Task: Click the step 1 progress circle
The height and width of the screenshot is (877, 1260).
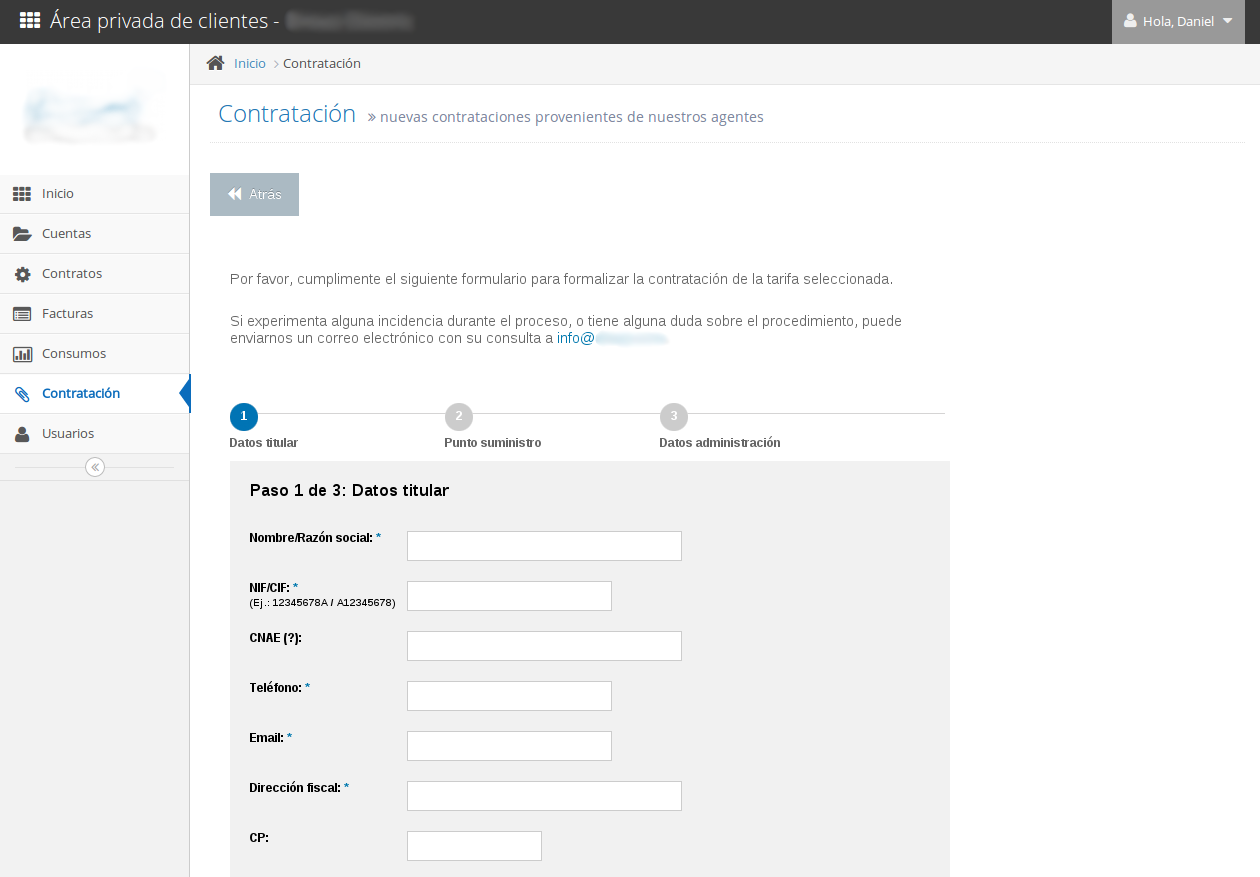Action: pos(244,416)
